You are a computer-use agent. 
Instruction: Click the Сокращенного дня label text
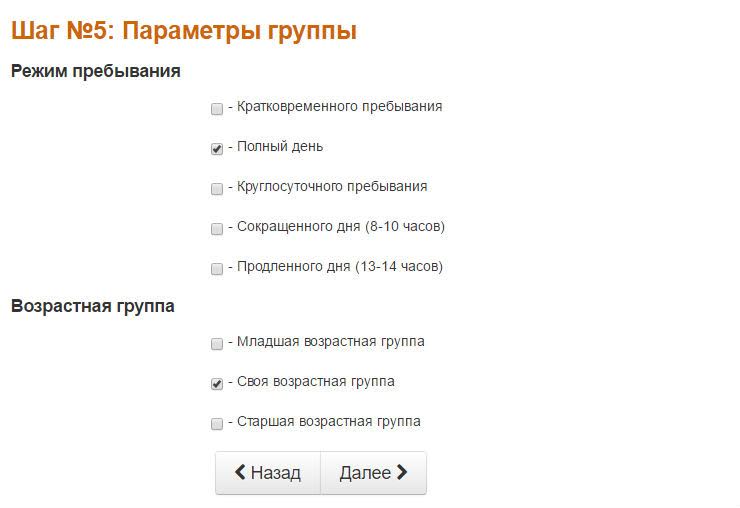(341, 227)
